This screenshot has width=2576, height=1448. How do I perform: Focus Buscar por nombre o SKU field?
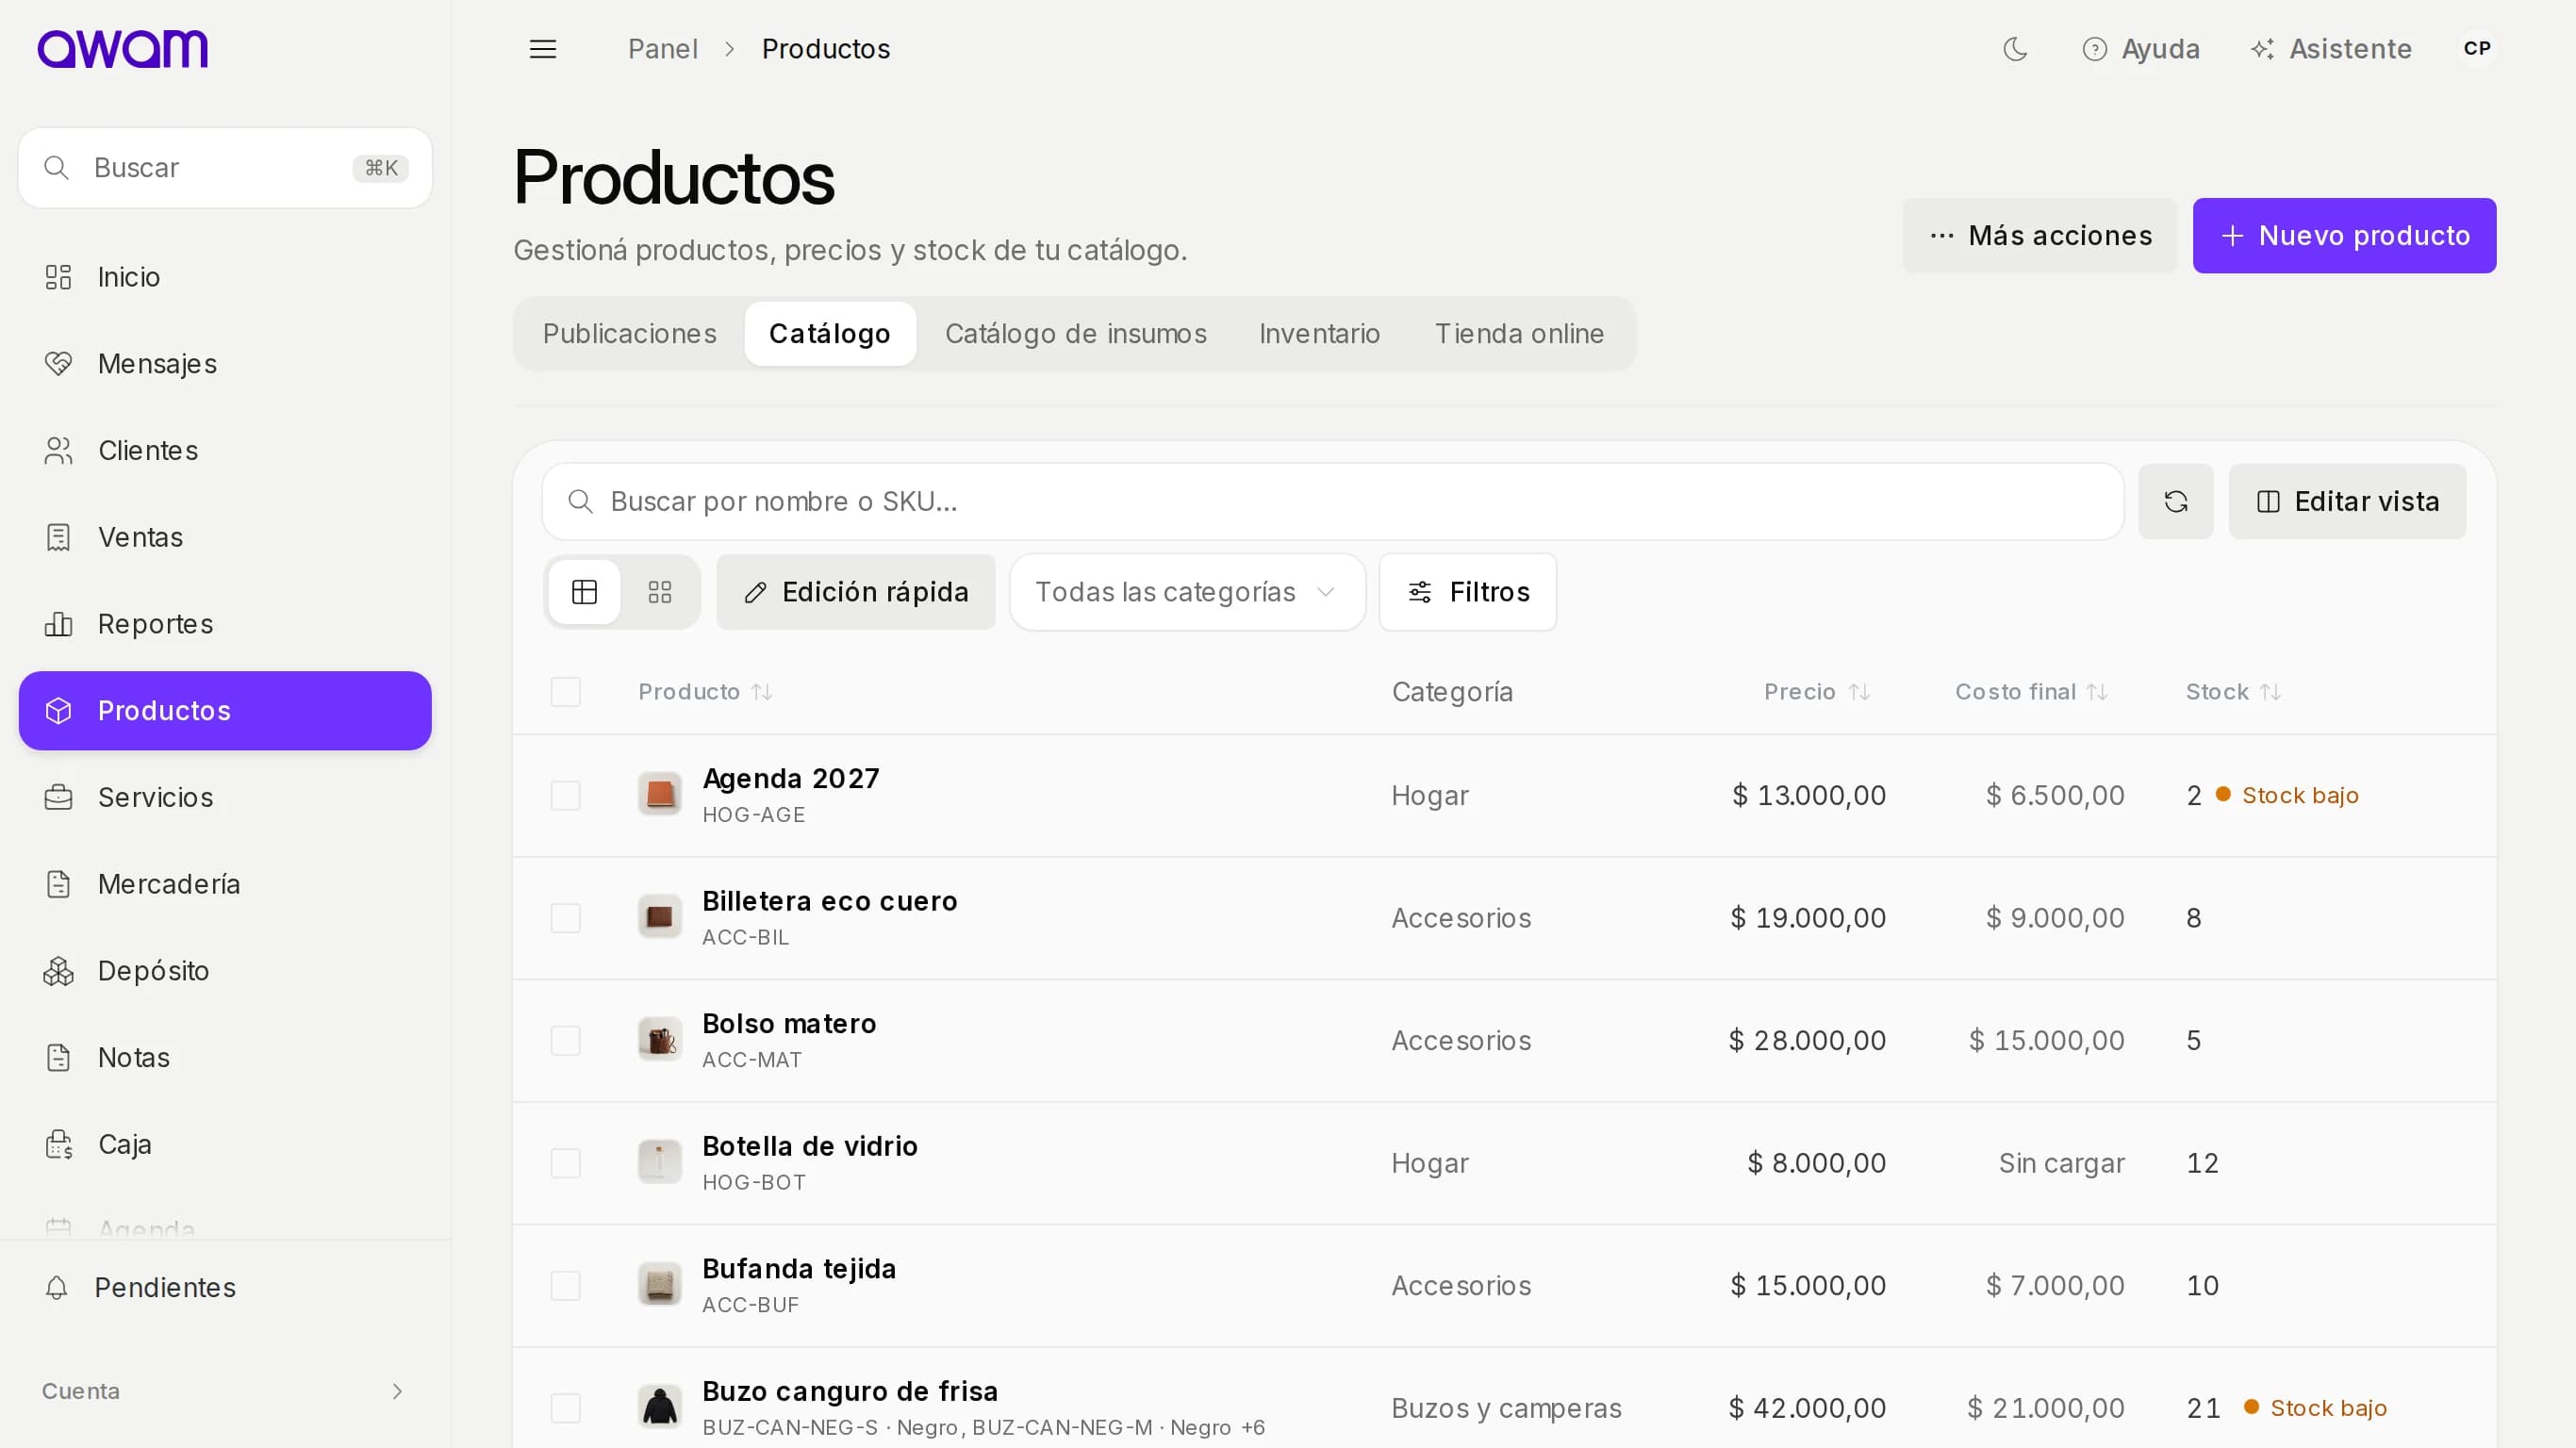(x=1333, y=501)
